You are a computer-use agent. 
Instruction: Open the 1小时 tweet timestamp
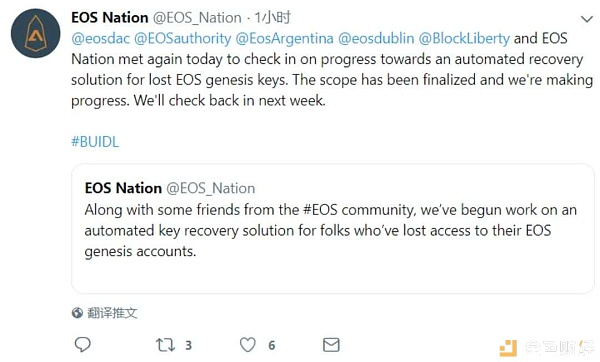273,18
